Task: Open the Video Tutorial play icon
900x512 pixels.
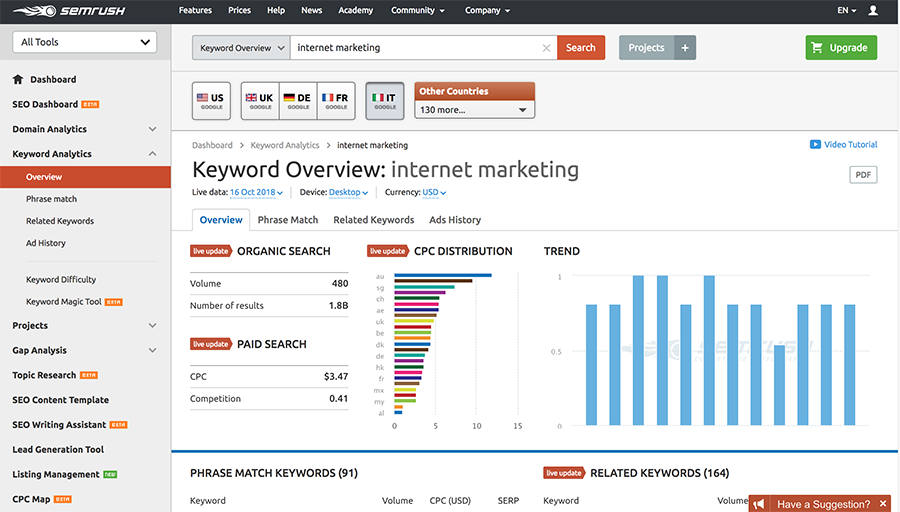Action: [815, 145]
